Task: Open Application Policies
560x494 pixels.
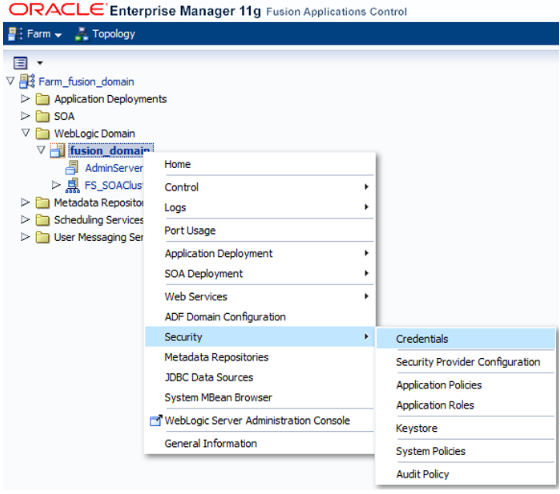Action: 466,385
